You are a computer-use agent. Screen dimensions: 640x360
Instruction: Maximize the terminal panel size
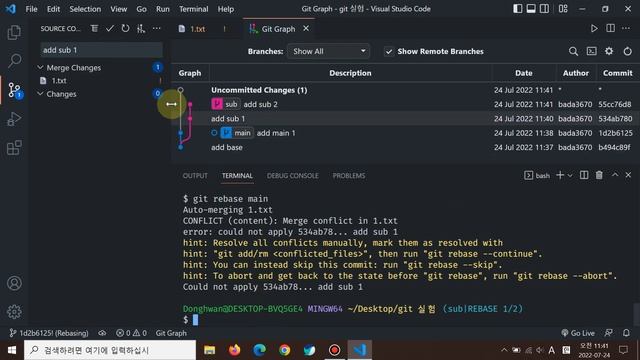615,175
